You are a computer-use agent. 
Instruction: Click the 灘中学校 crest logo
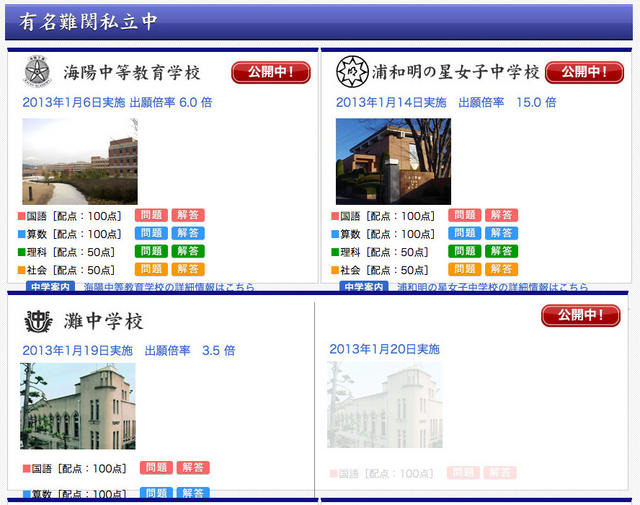tap(38, 321)
